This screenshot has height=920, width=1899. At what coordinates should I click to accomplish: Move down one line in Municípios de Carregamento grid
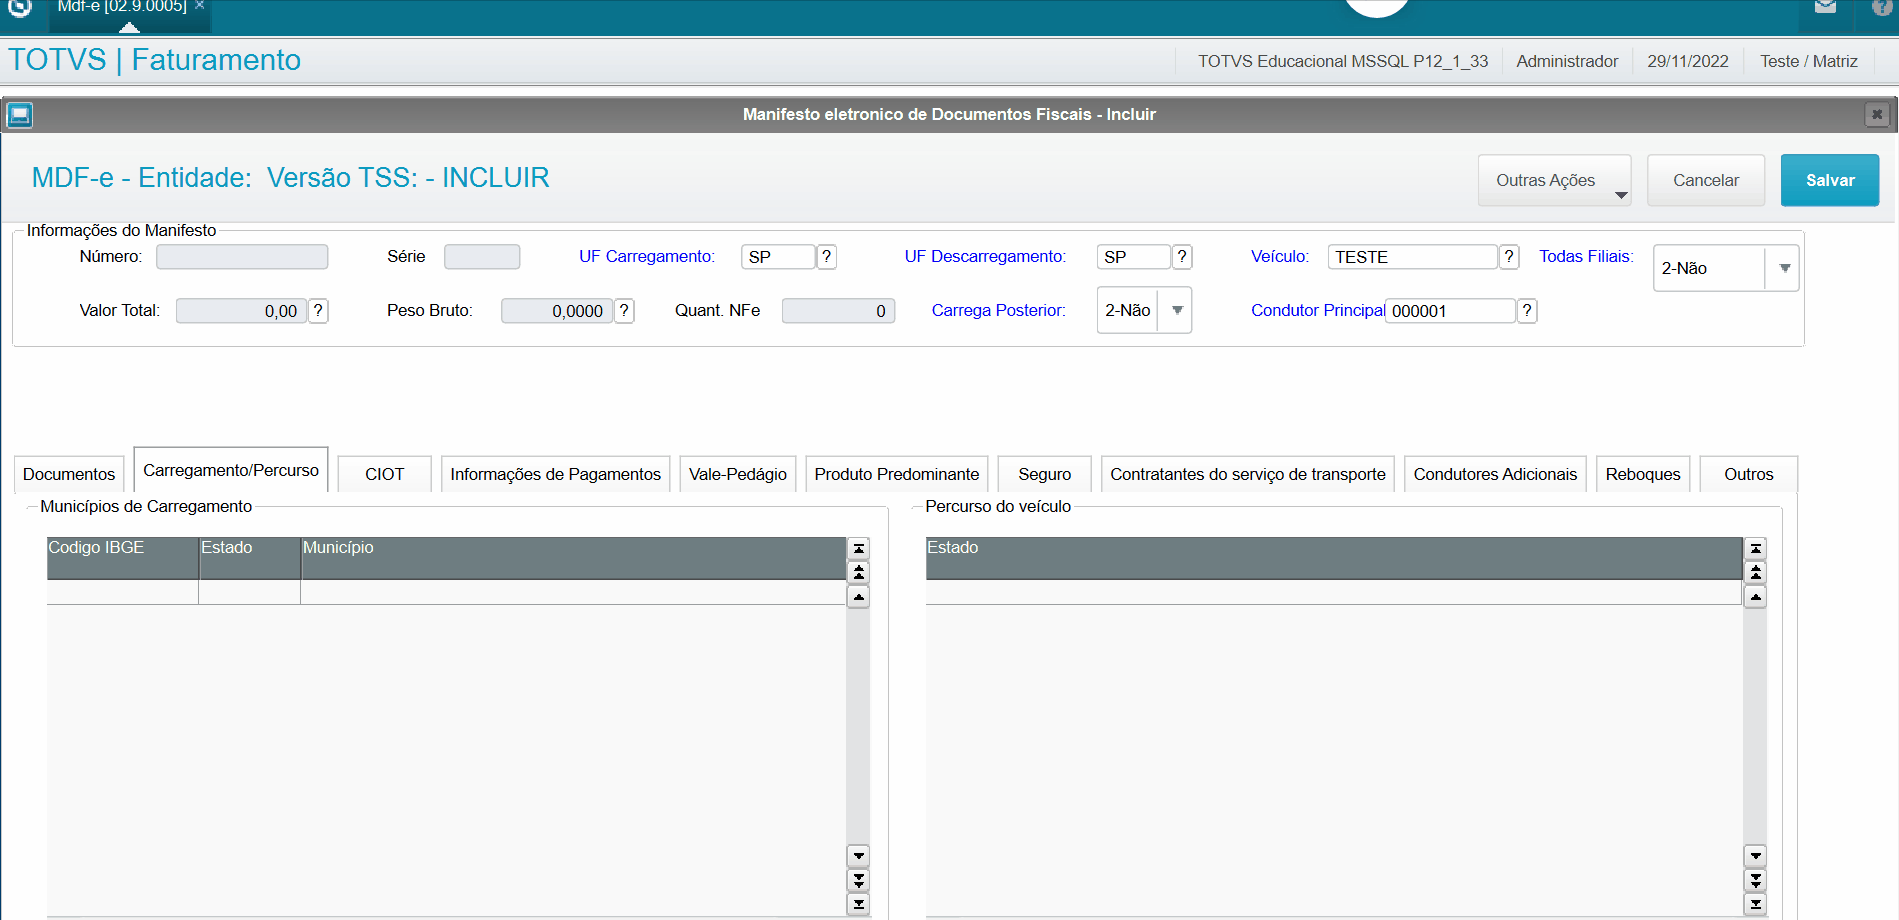coord(859,856)
